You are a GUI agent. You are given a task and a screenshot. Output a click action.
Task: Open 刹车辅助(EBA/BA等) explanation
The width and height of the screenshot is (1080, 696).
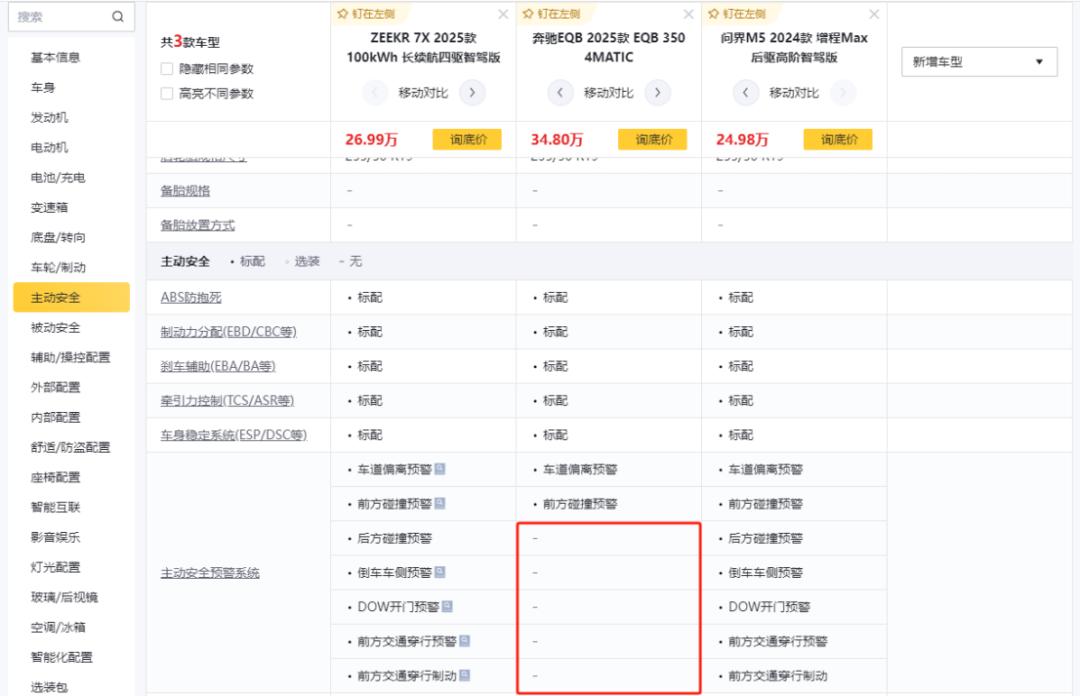click(218, 366)
